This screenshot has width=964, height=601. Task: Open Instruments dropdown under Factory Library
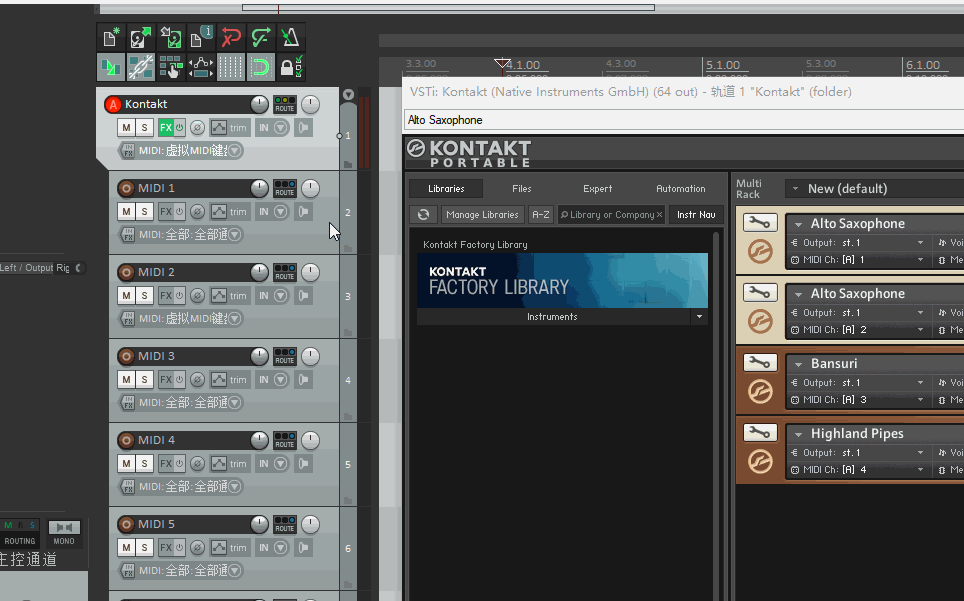[699, 316]
